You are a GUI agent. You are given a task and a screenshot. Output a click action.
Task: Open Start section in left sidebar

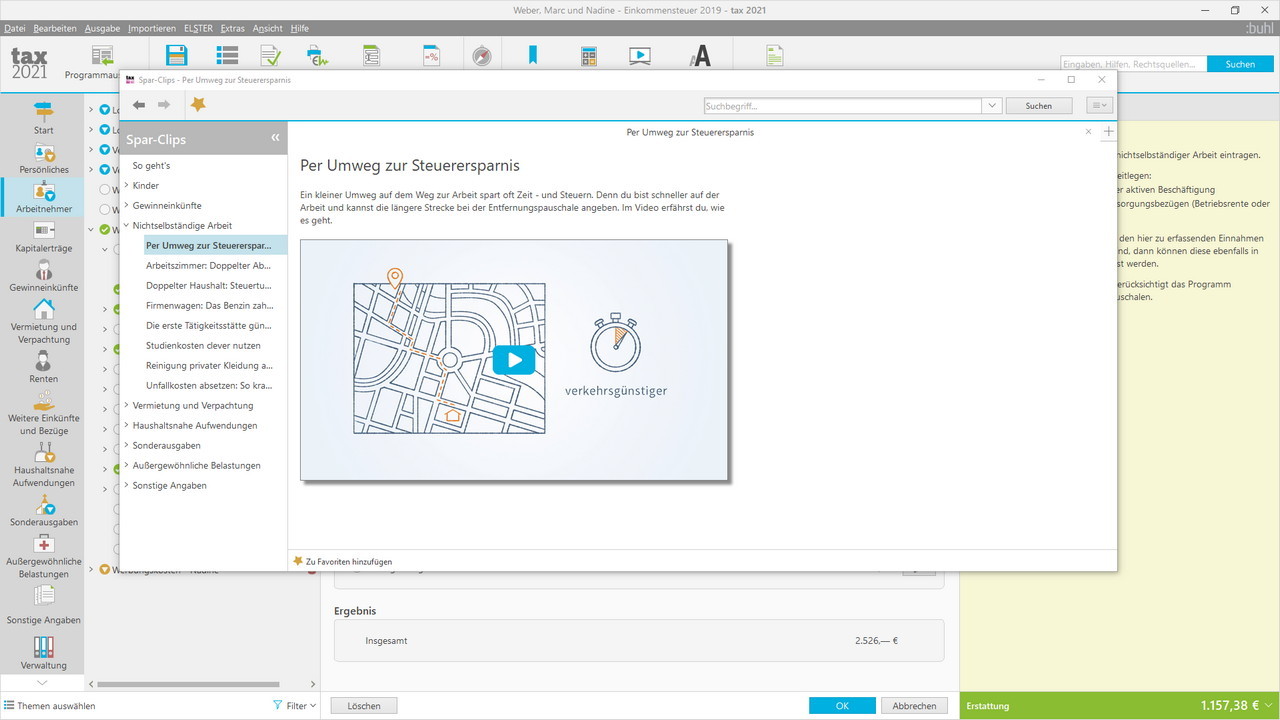[44, 118]
